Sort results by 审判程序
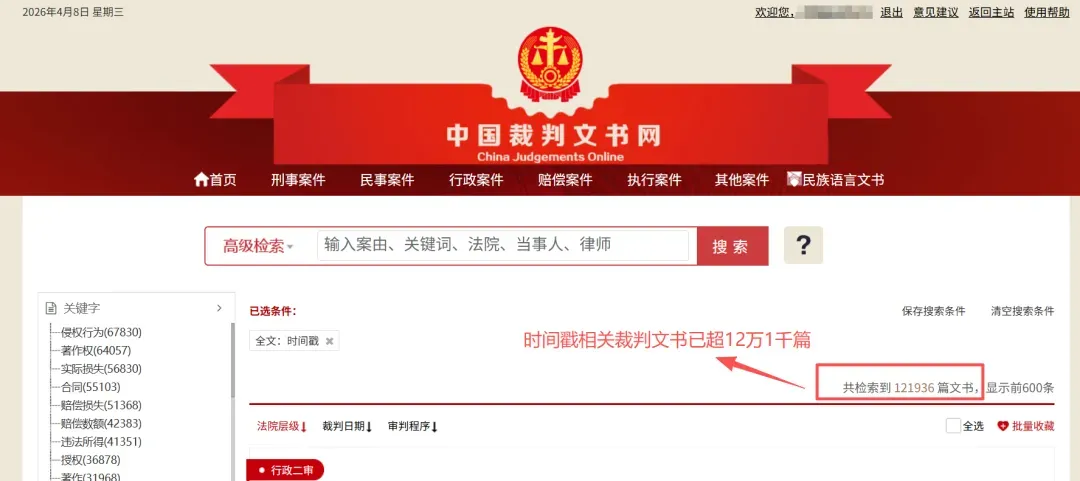1080x481 pixels. click(413, 427)
